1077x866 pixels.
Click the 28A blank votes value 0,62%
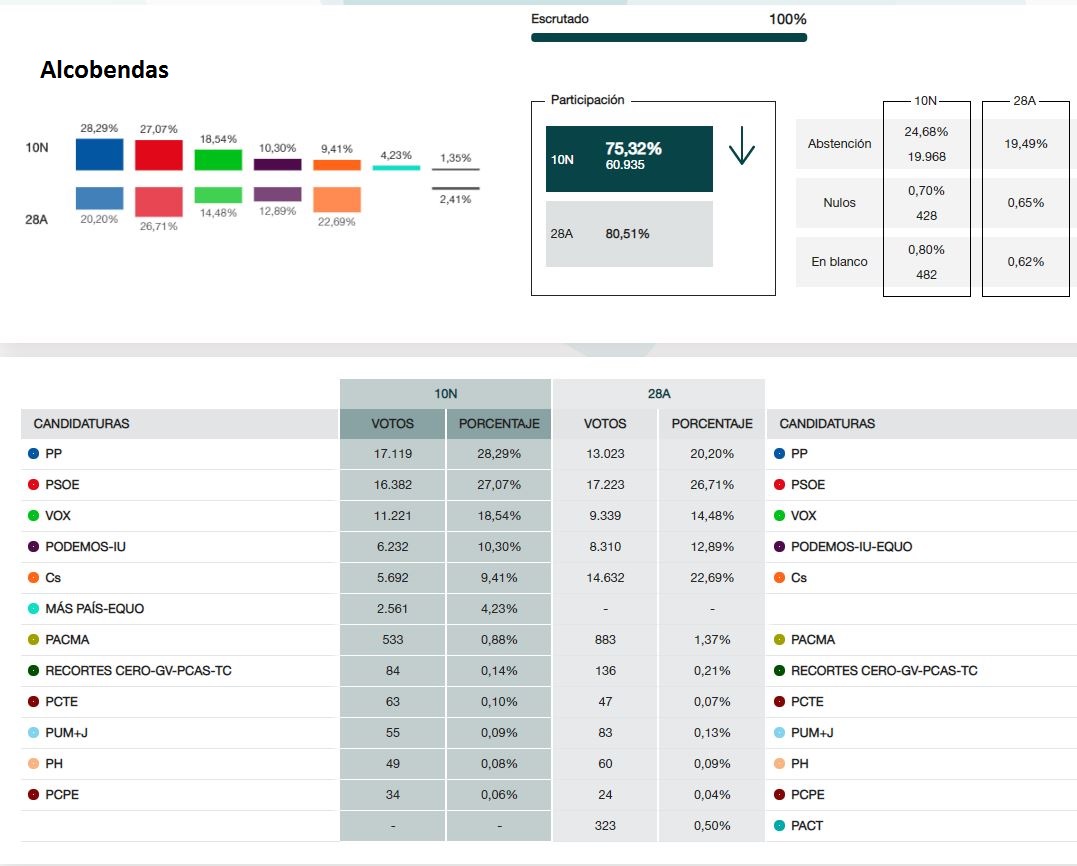(1025, 262)
